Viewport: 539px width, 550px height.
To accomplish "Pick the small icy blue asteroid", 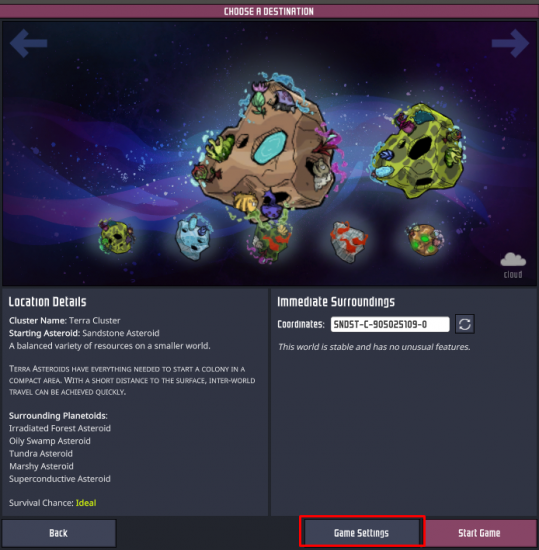I will 193,236.
